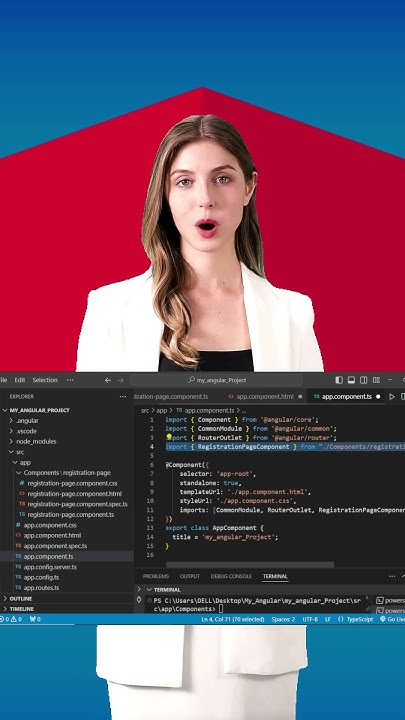The width and height of the screenshot is (405, 720).
Task: Collapse the app folder
Action: coord(67,462)
